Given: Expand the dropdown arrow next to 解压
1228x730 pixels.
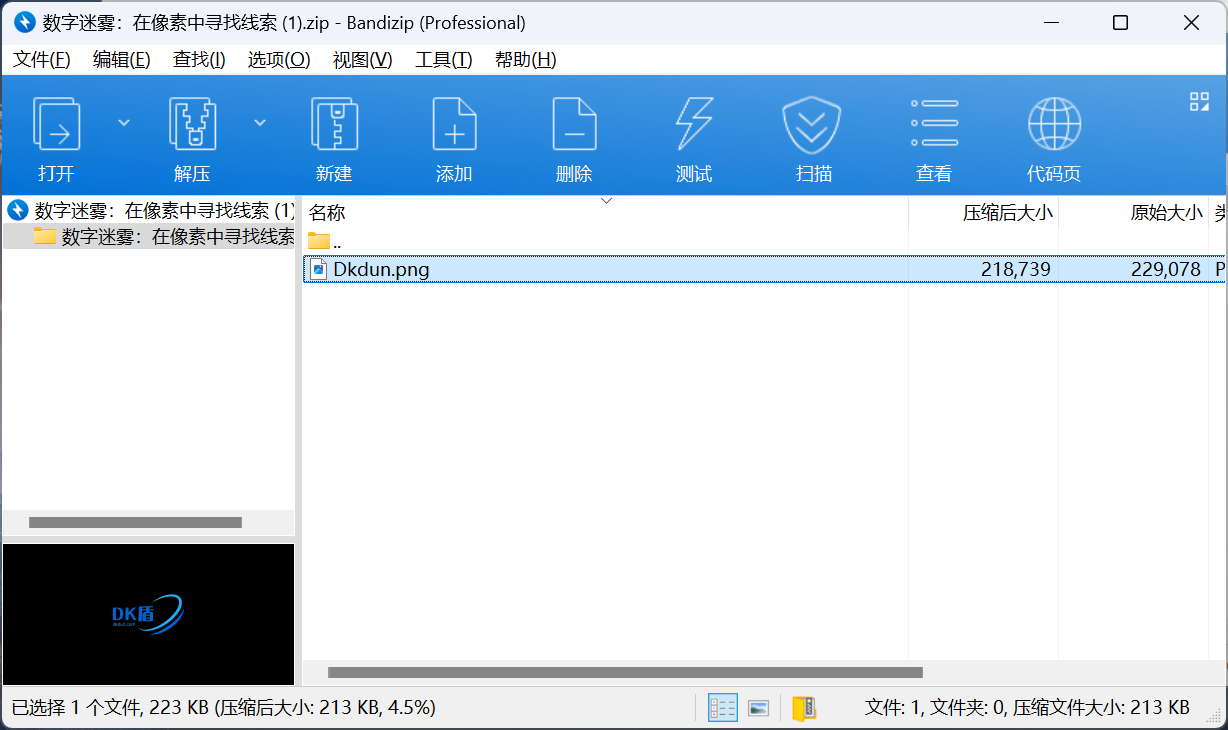Looking at the screenshot, I should [x=260, y=123].
